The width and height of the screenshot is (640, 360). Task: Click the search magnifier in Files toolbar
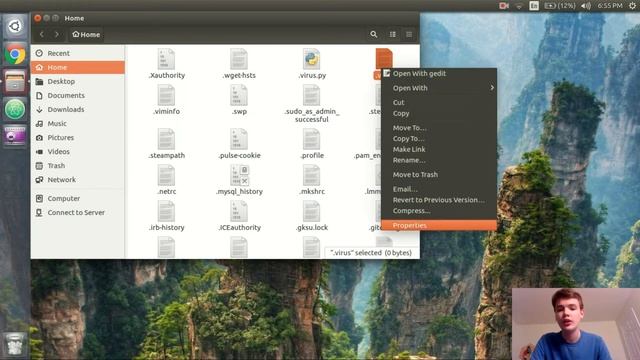(x=373, y=34)
